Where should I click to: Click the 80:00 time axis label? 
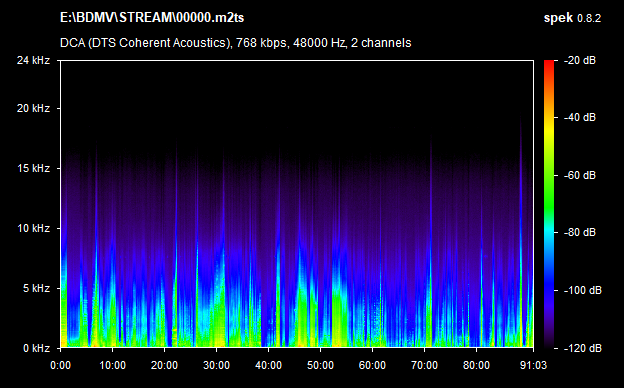tap(476, 365)
